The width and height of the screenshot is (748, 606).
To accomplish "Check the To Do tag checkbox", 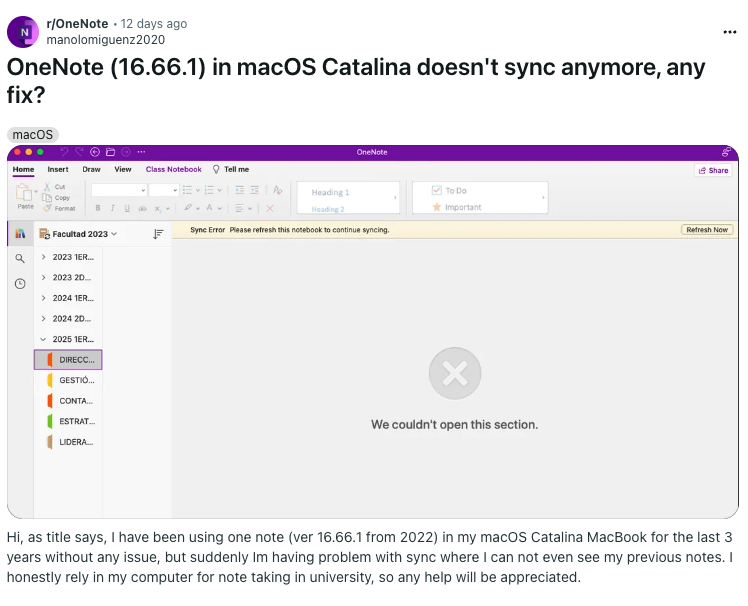I will [436, 190].
